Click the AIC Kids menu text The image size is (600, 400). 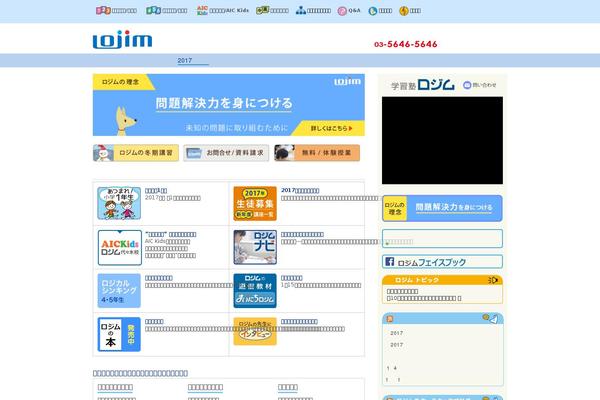click(229, 11)
